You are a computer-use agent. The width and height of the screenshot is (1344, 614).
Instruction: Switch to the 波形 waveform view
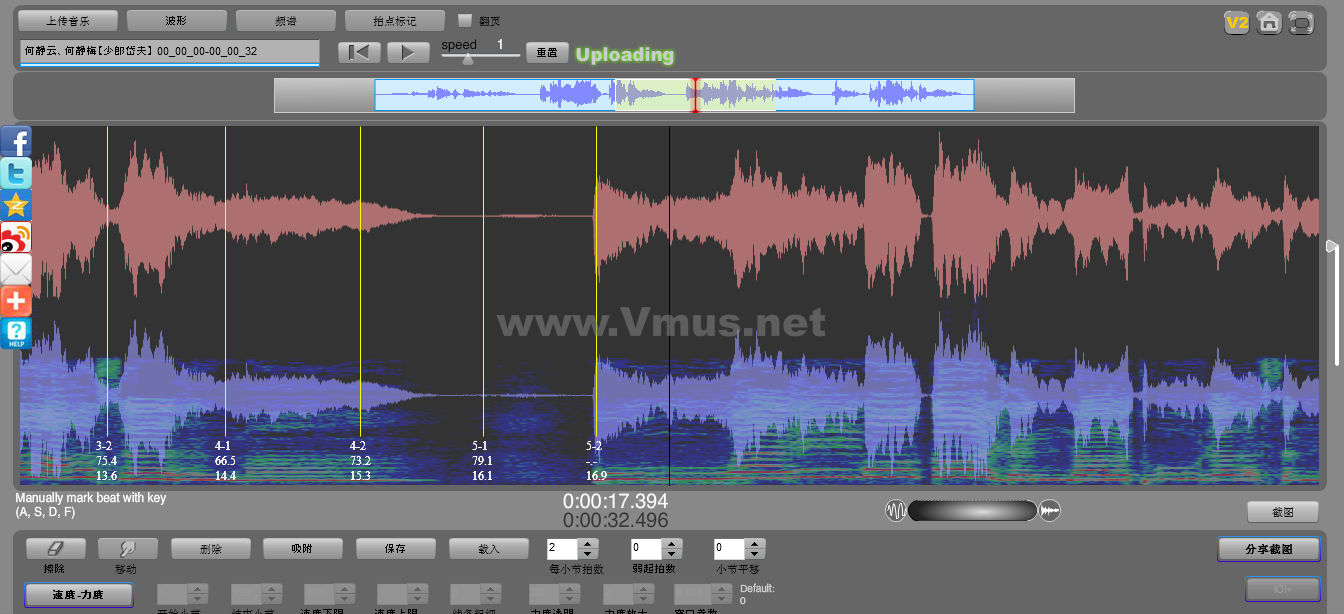tap(177, 20)
